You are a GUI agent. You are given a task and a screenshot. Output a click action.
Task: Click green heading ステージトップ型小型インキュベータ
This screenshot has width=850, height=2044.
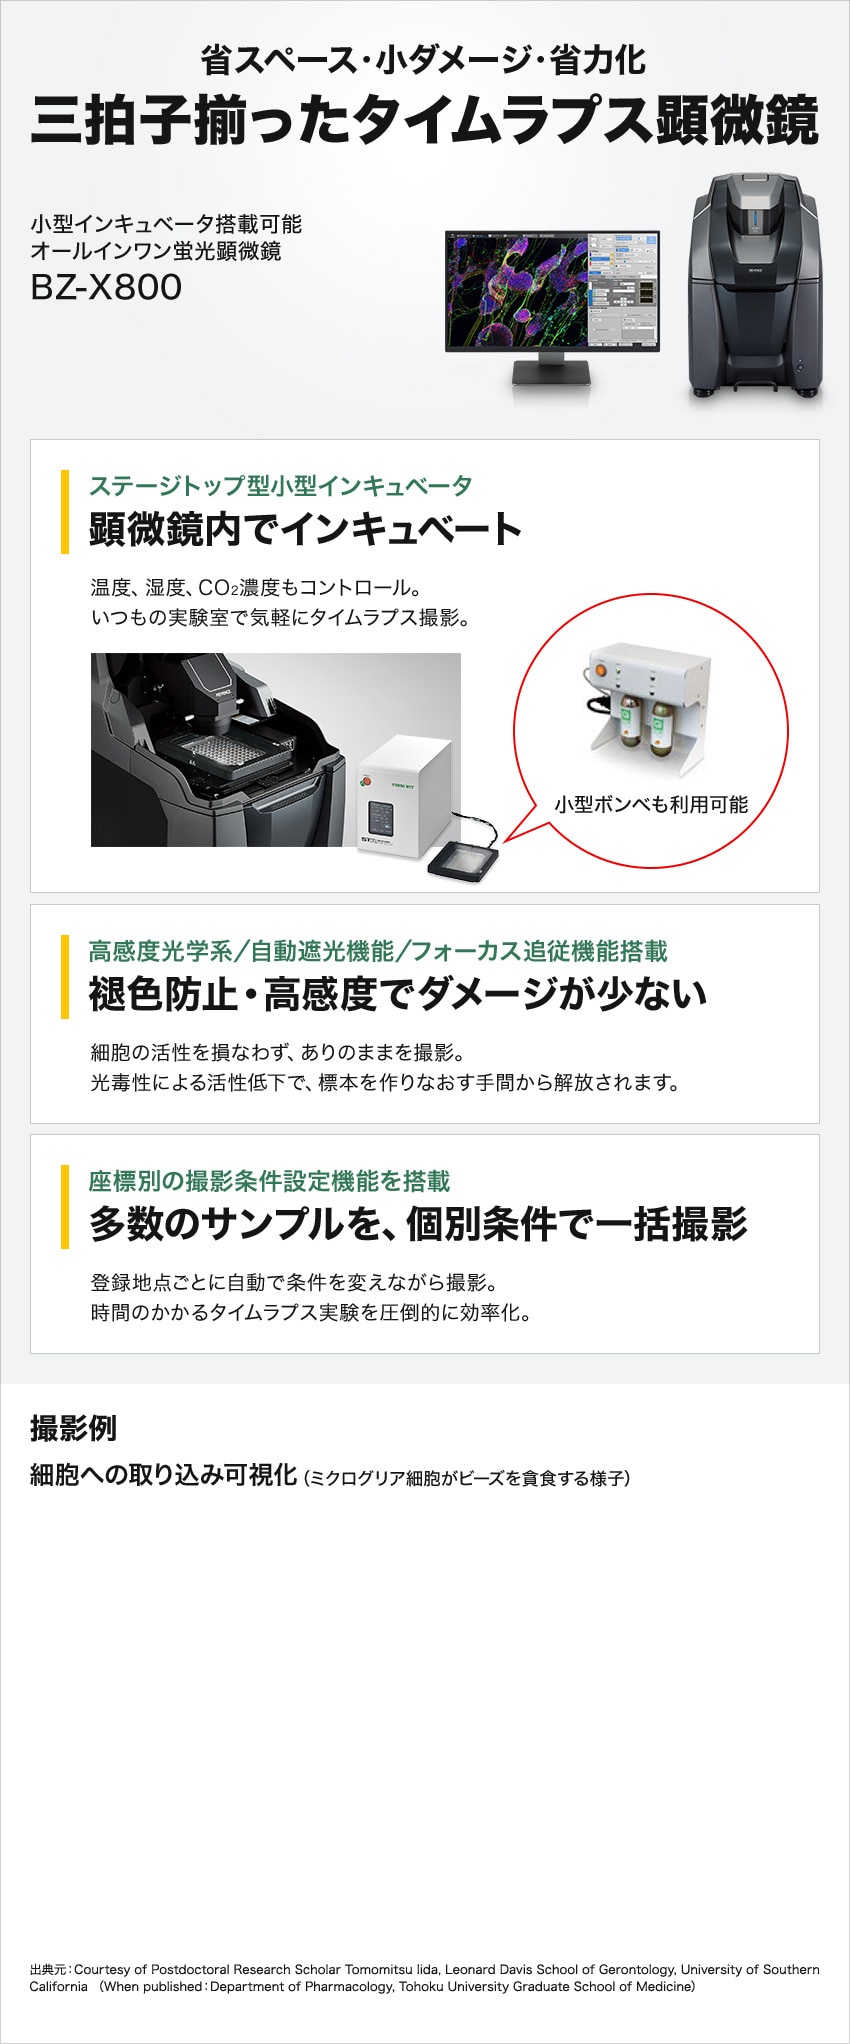point(280,486)
